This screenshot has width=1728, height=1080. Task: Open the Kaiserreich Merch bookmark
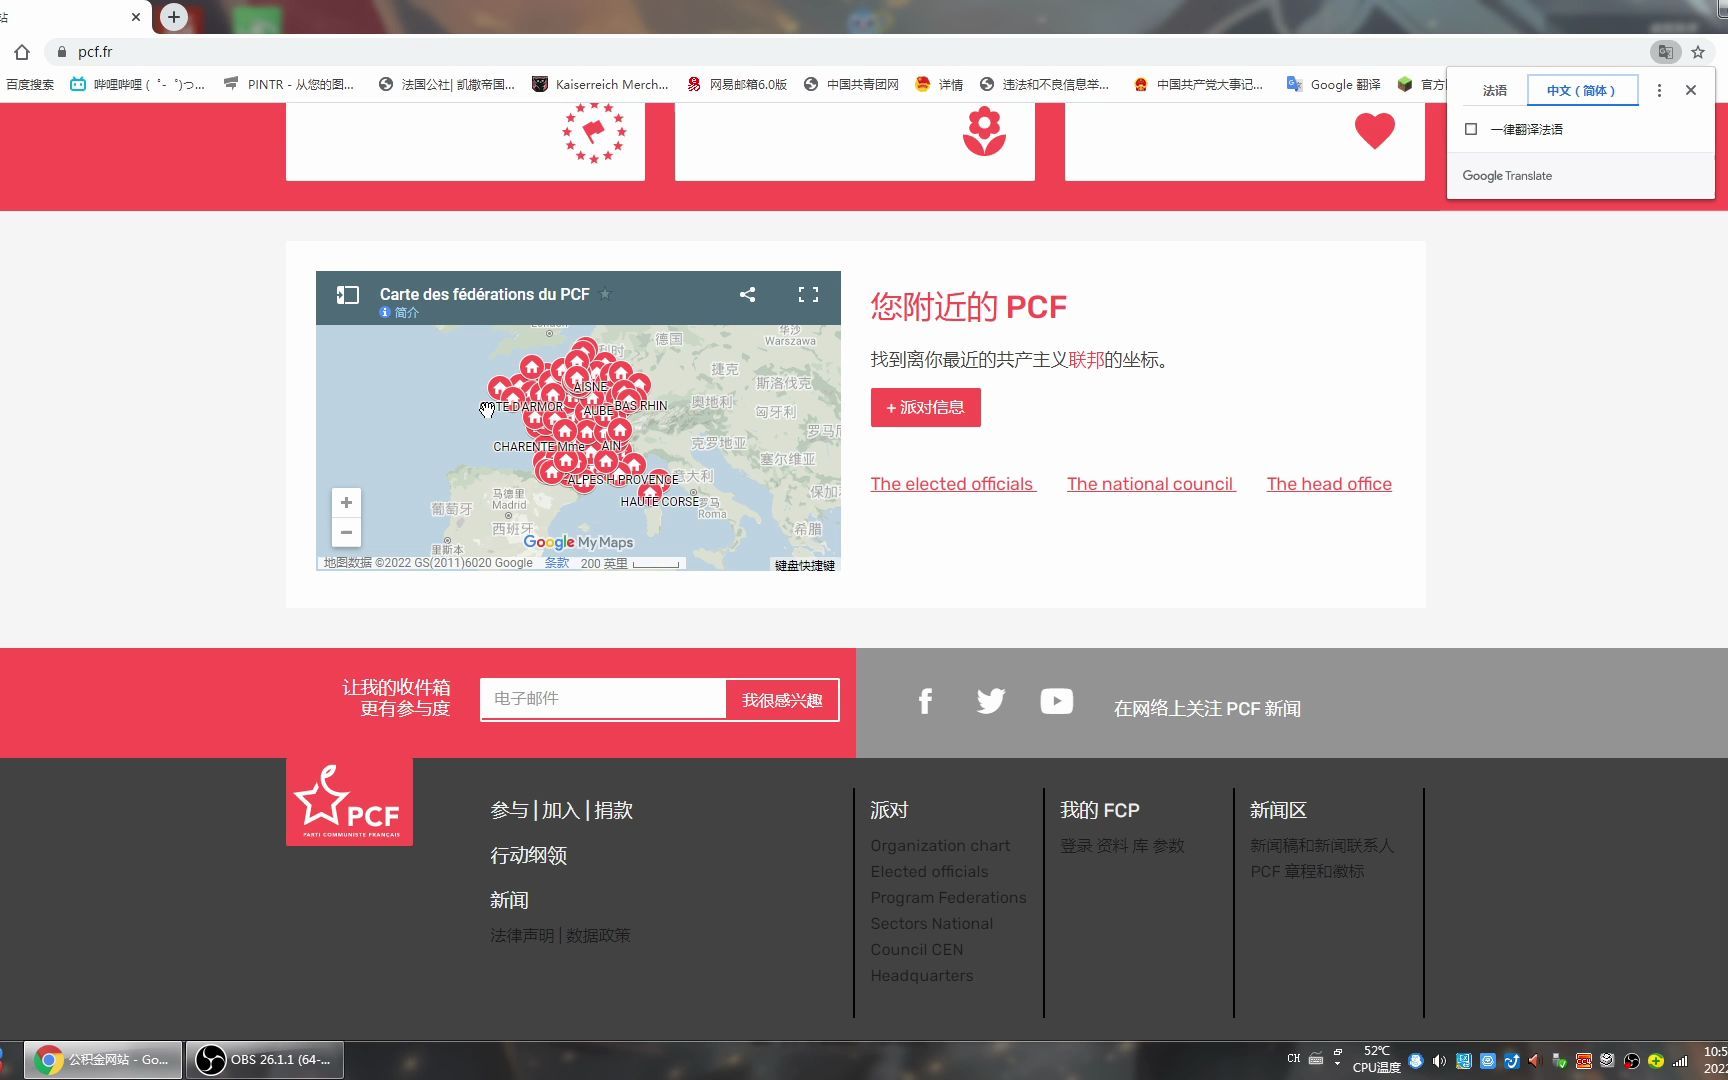(x=600, y=84)
